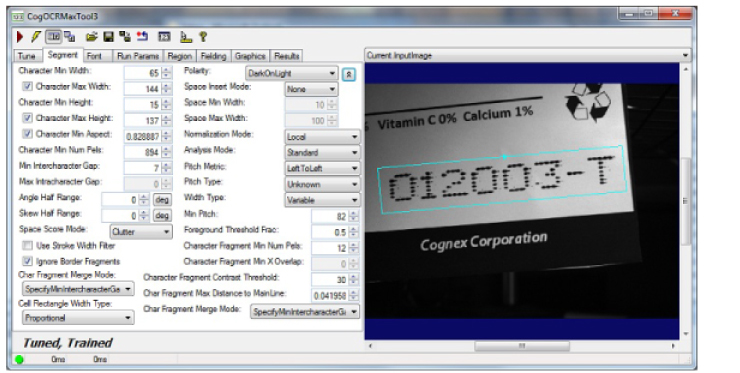740x373 pixels.
Task: Open a saved tool file folder icon
Action: pyautogui.click(x=92, y=36)
